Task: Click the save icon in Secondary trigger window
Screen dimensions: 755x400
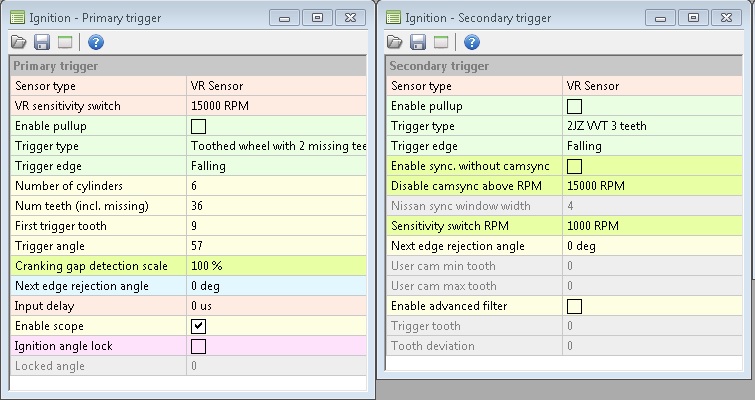Action: pos(418,42)
